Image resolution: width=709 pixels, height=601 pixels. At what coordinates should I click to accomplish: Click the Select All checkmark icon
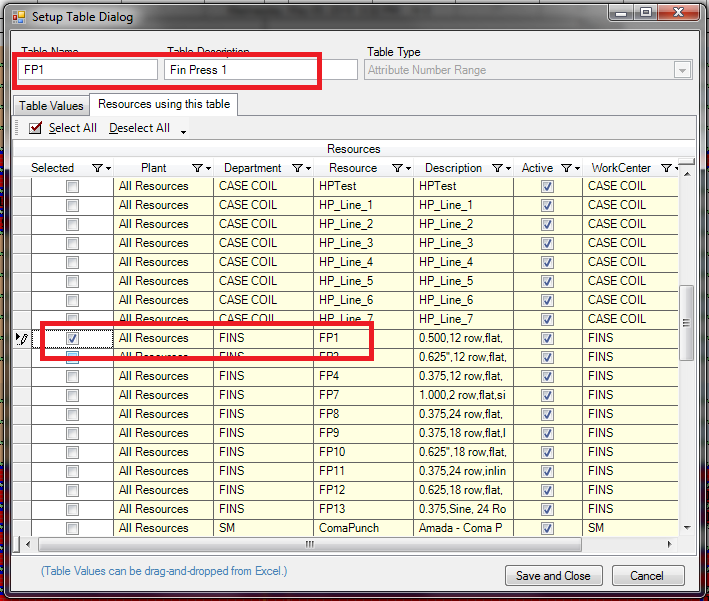(x=35, y=128)
